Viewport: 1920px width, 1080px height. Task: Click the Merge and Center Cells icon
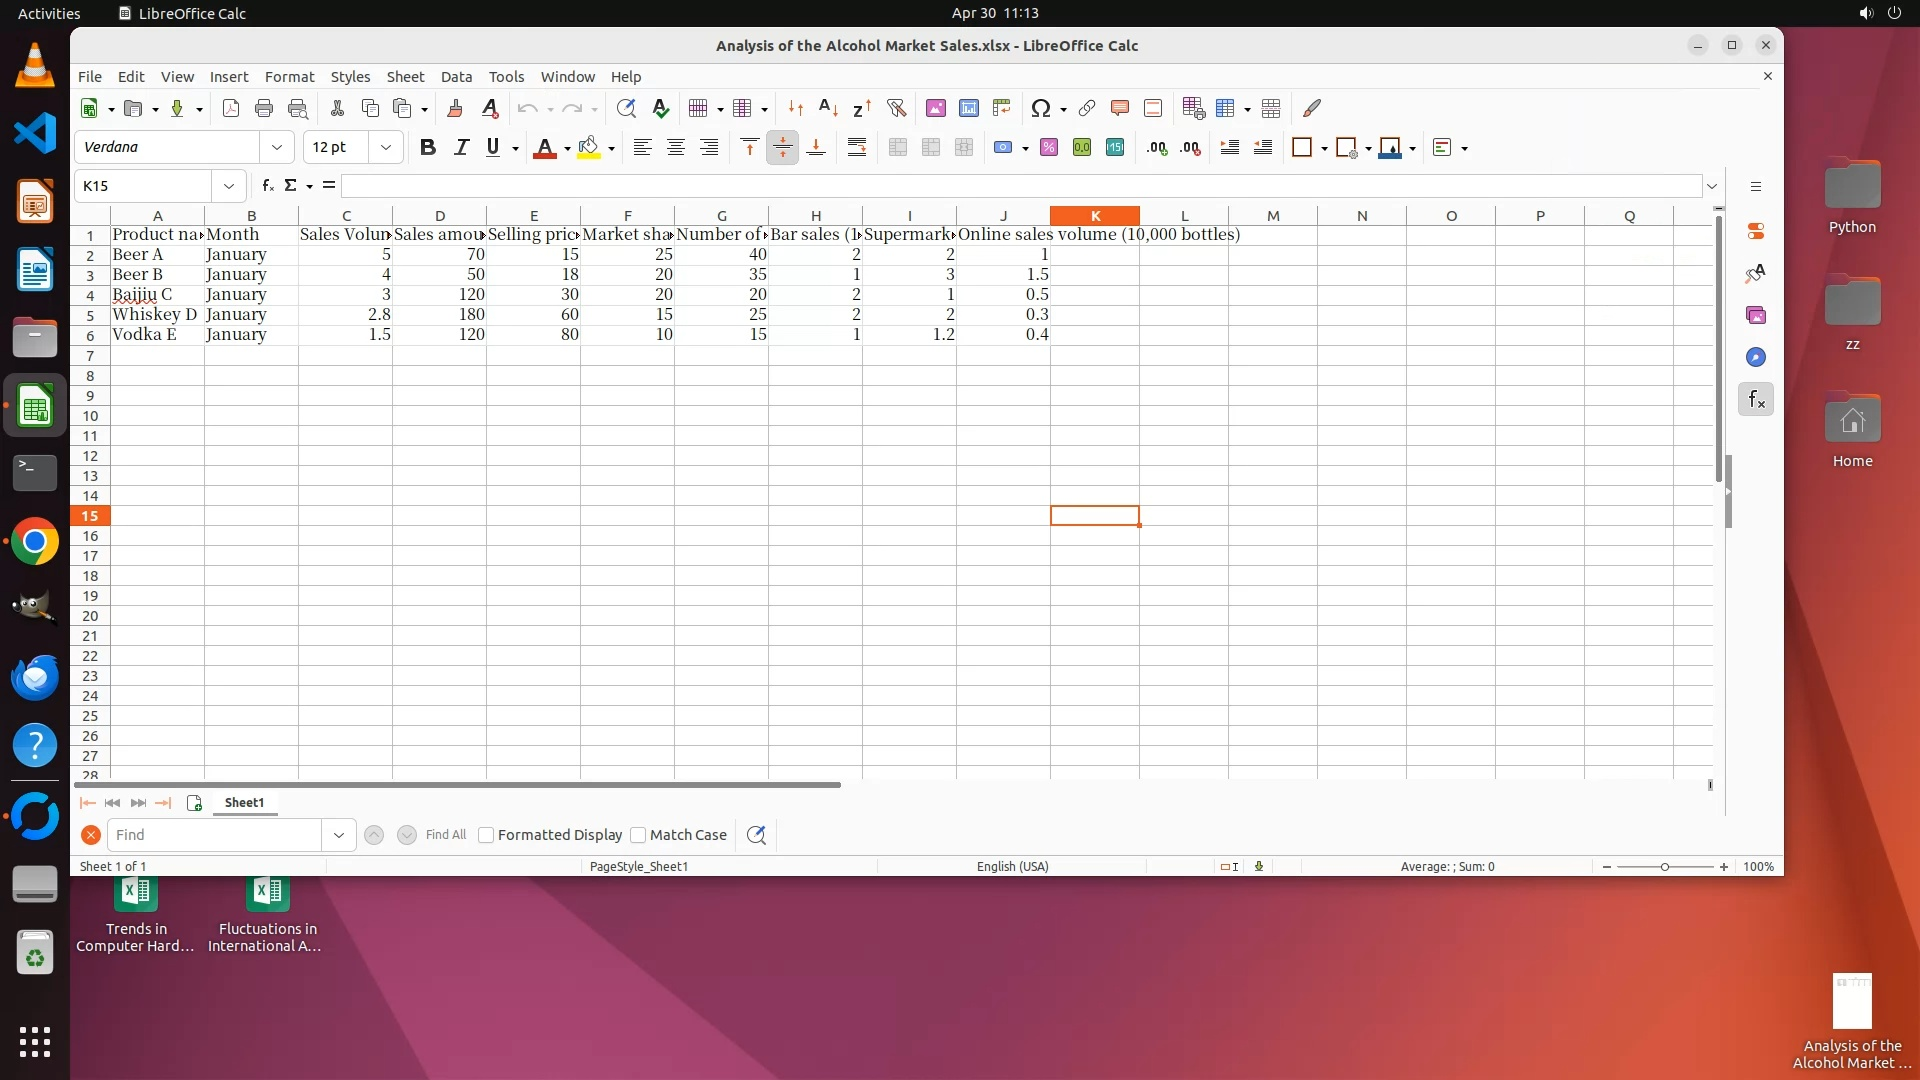tap(897, 148)
